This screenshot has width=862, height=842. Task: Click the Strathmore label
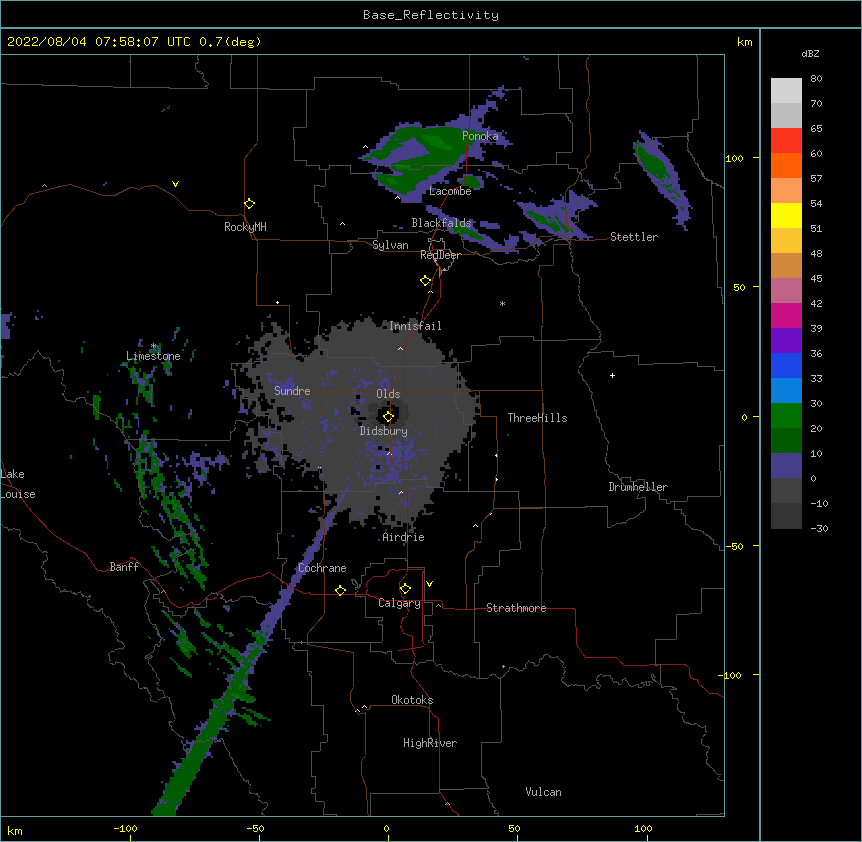[x=516, y=608]
